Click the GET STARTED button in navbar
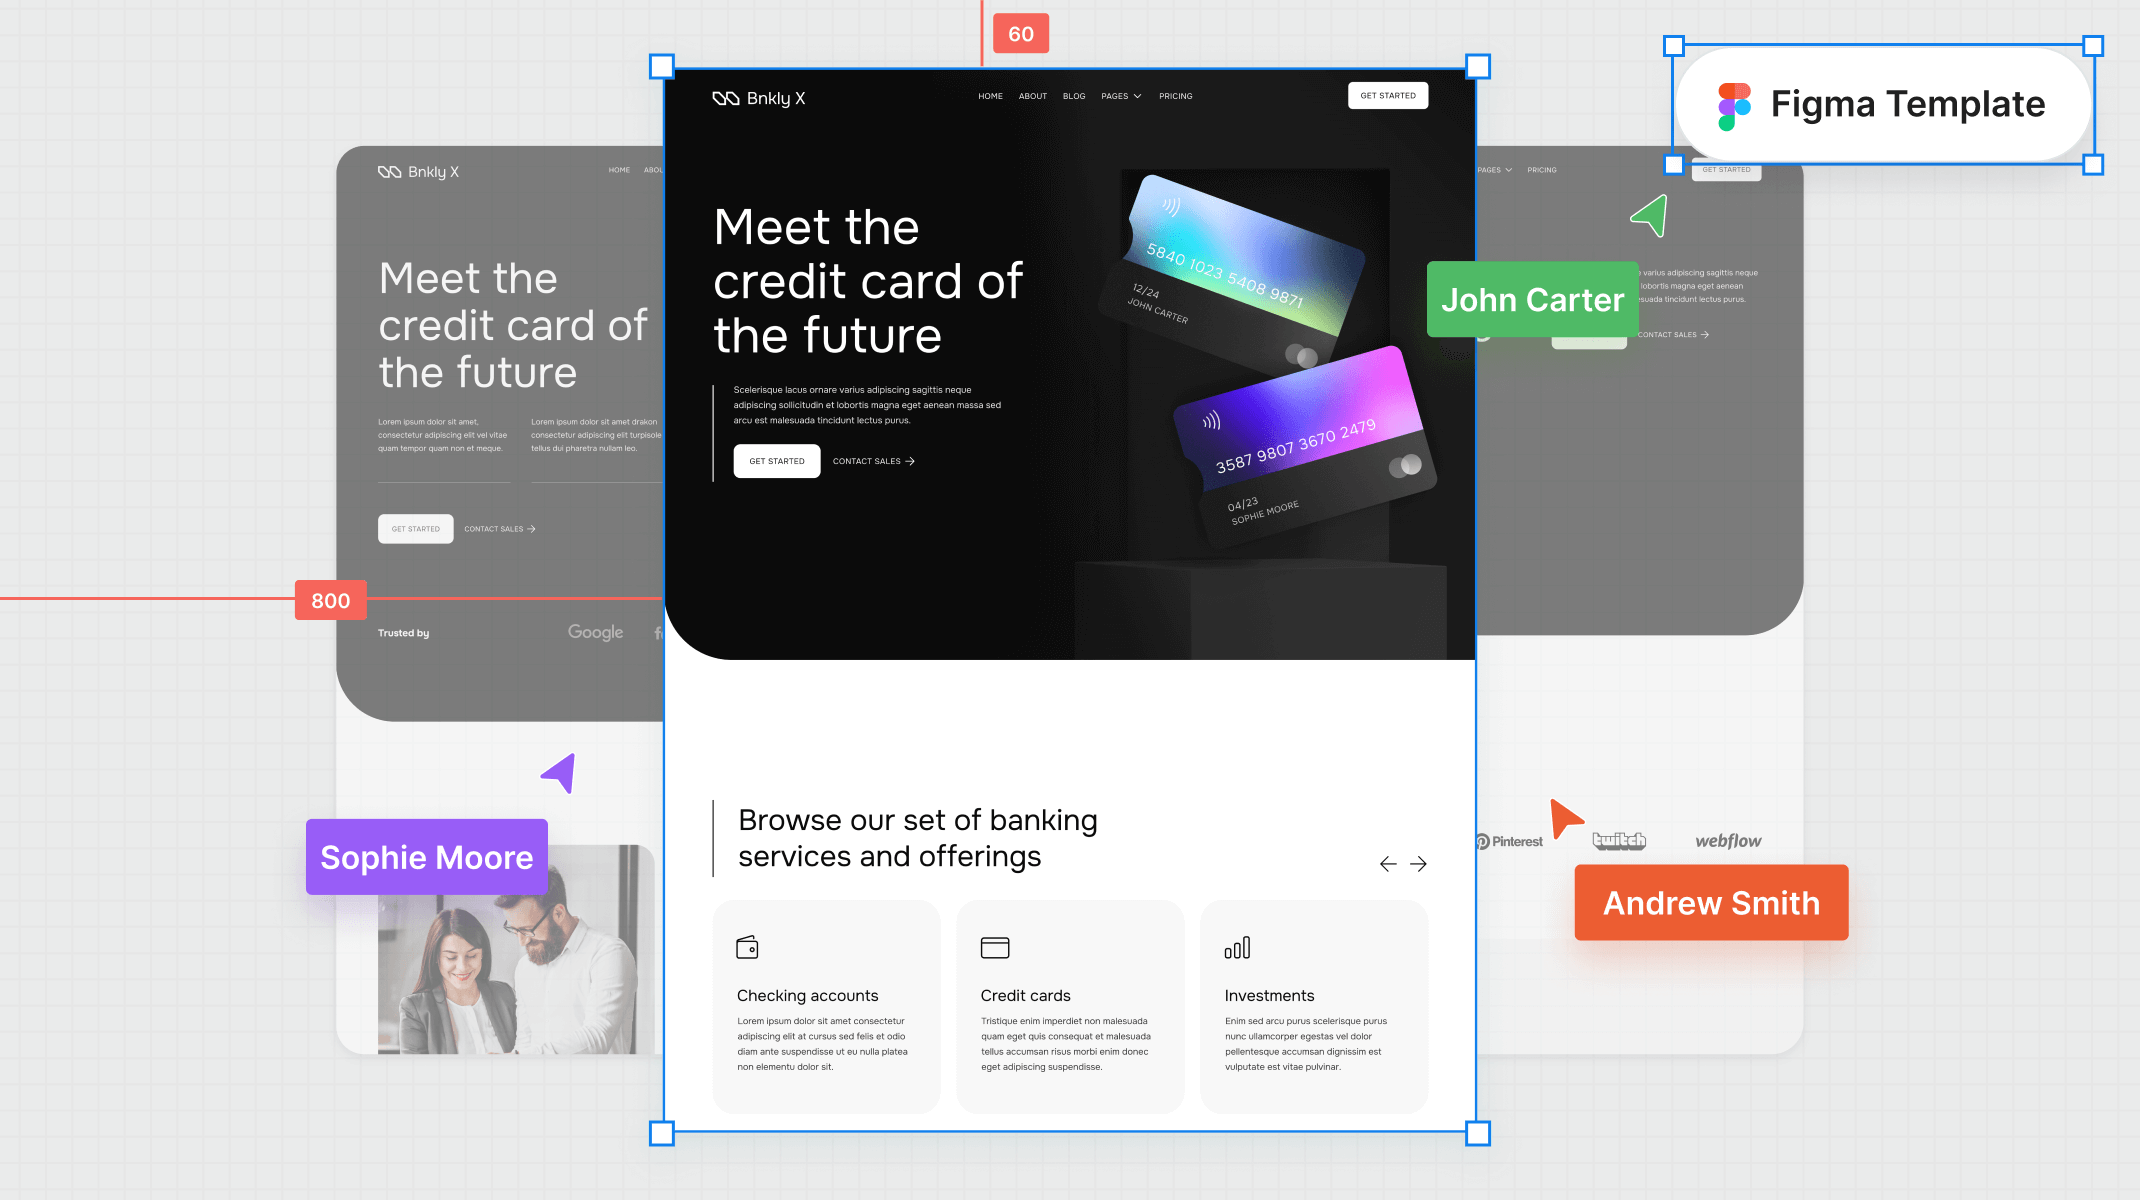 click(1387, 96)
